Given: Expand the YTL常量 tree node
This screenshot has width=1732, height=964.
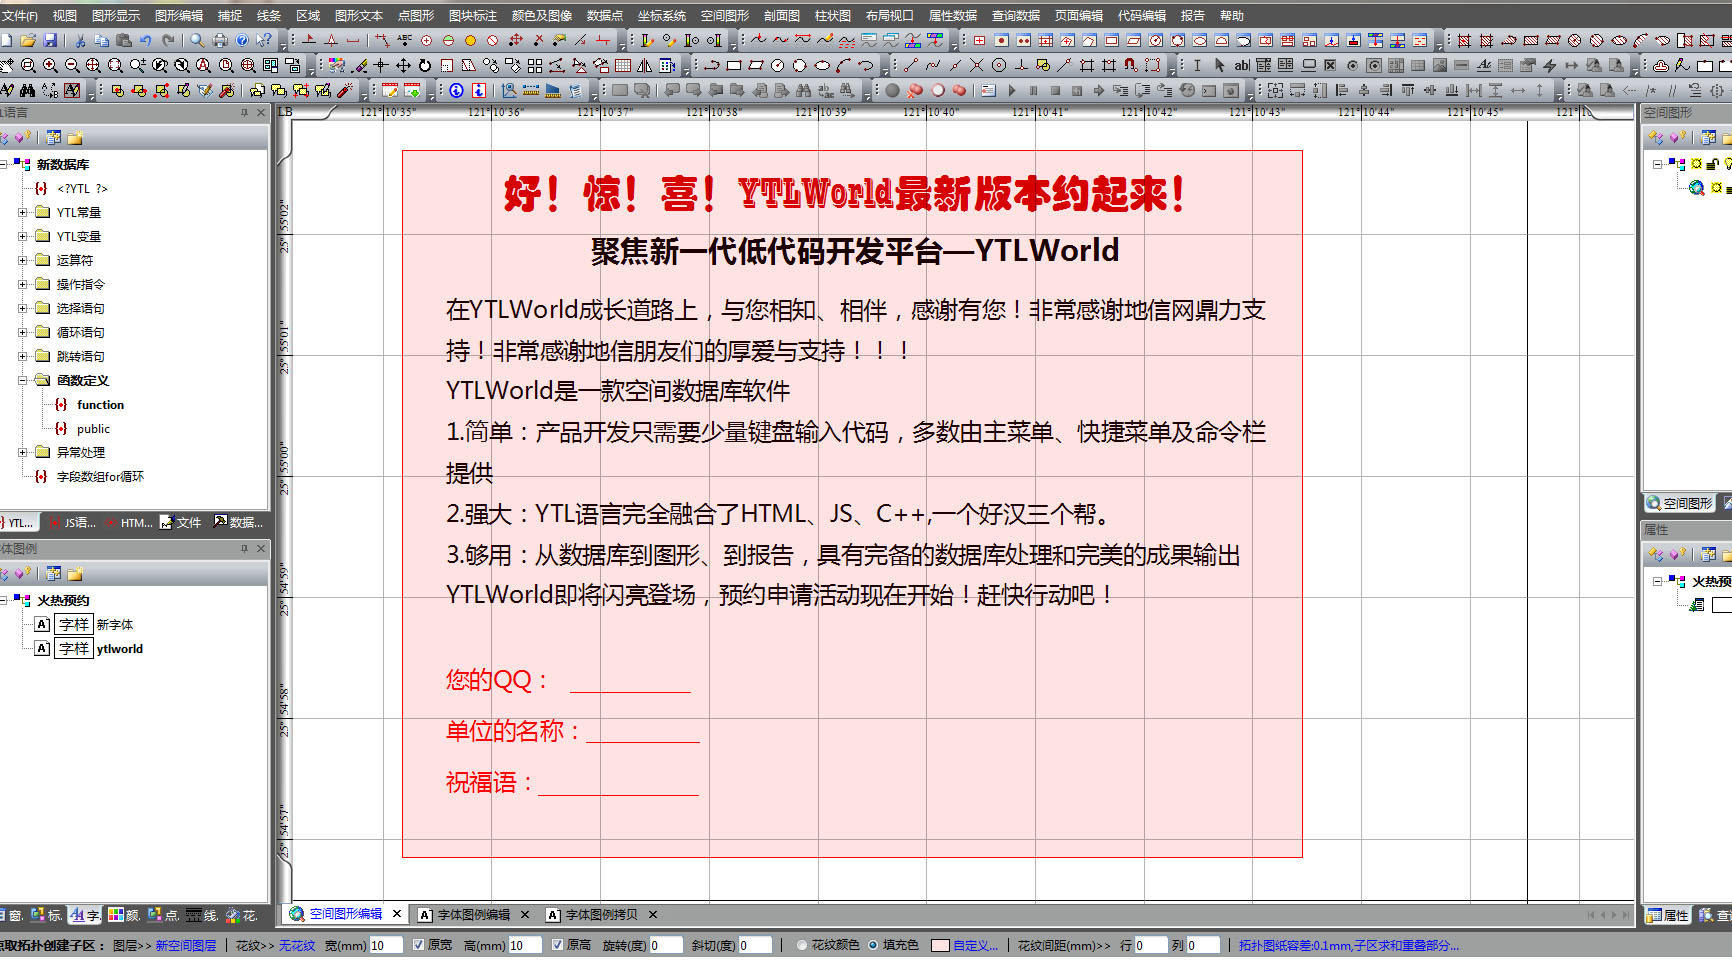Looking at the screenshot, I should point(22,212).
